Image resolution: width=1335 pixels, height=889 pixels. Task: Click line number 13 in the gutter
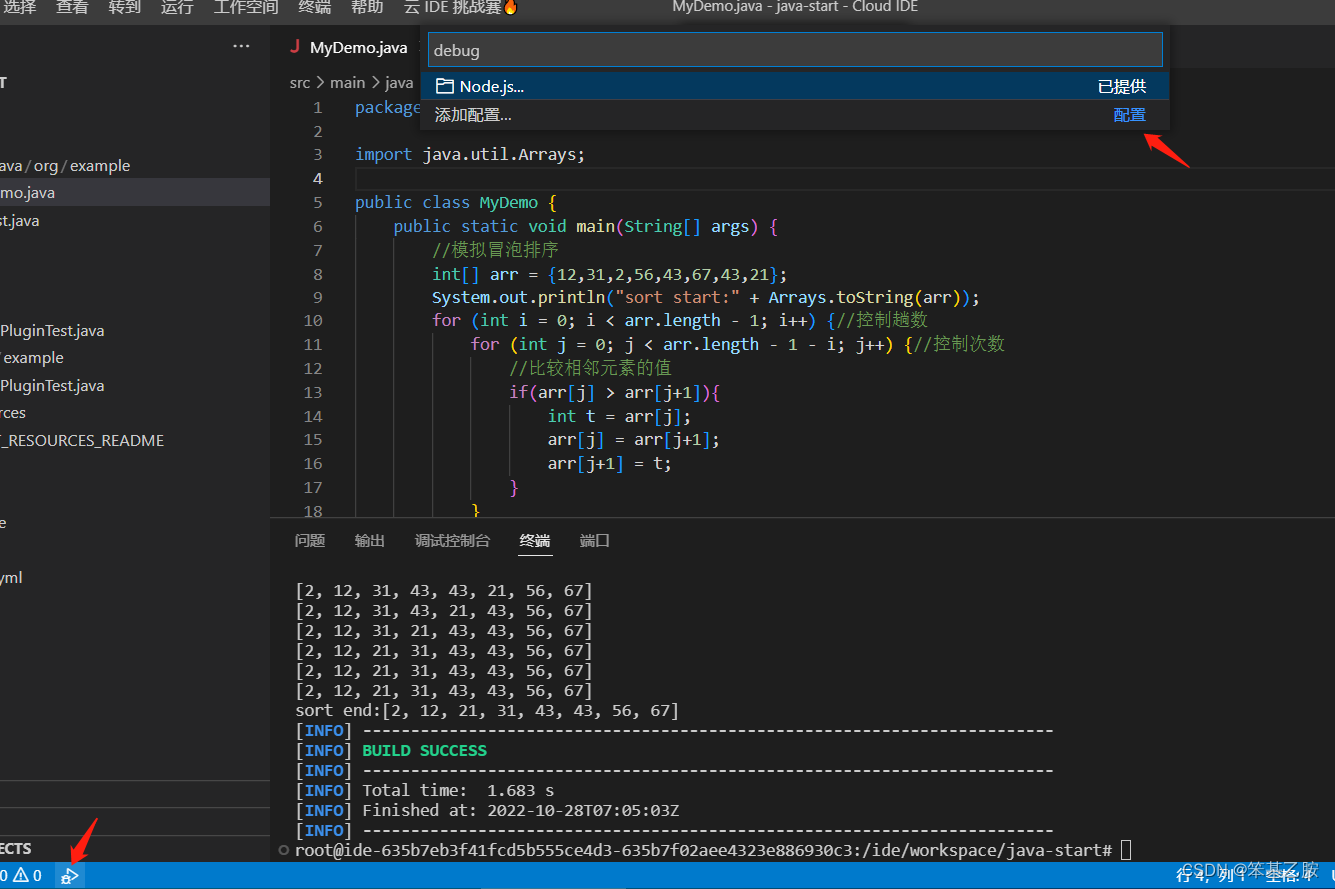pos(312,393)
